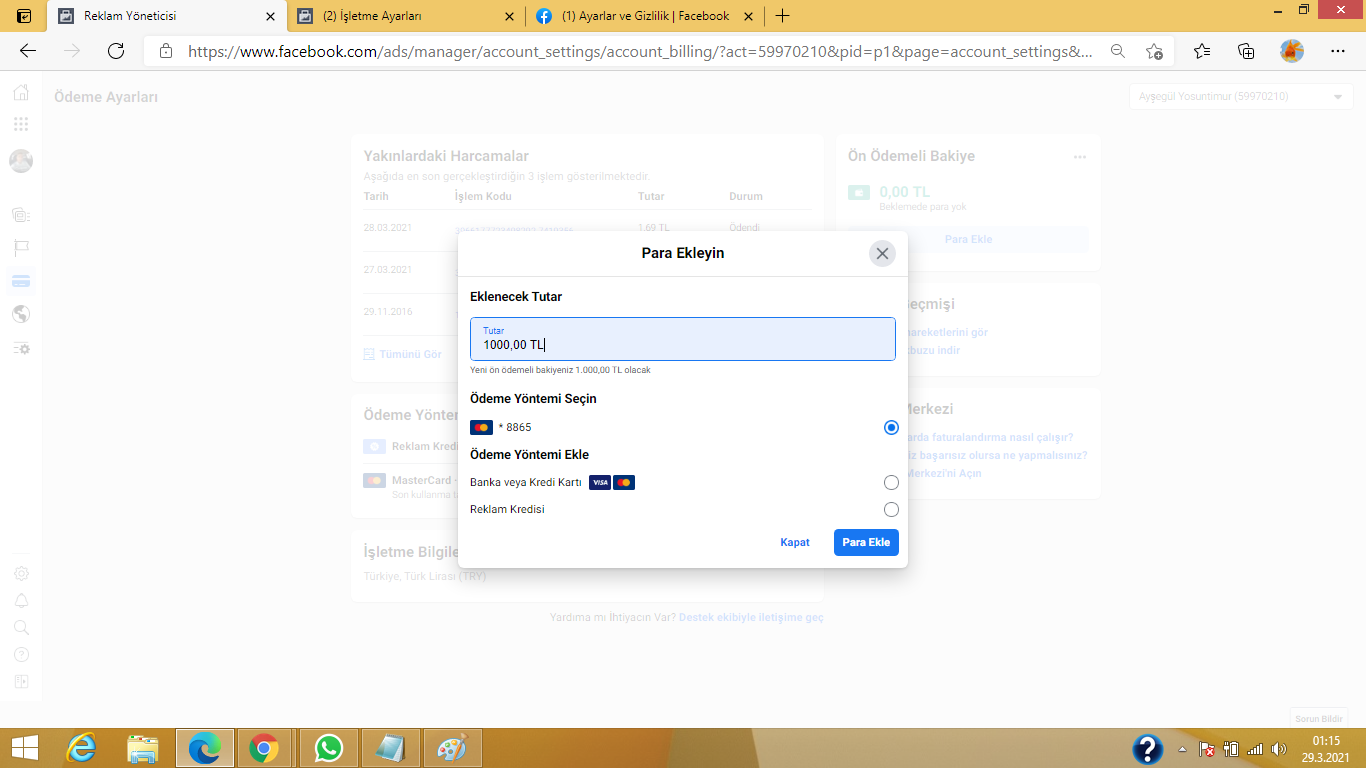Click the MasterCard logo beside 8865
This screenshot has width=1366, height=768.
(481, 428)
